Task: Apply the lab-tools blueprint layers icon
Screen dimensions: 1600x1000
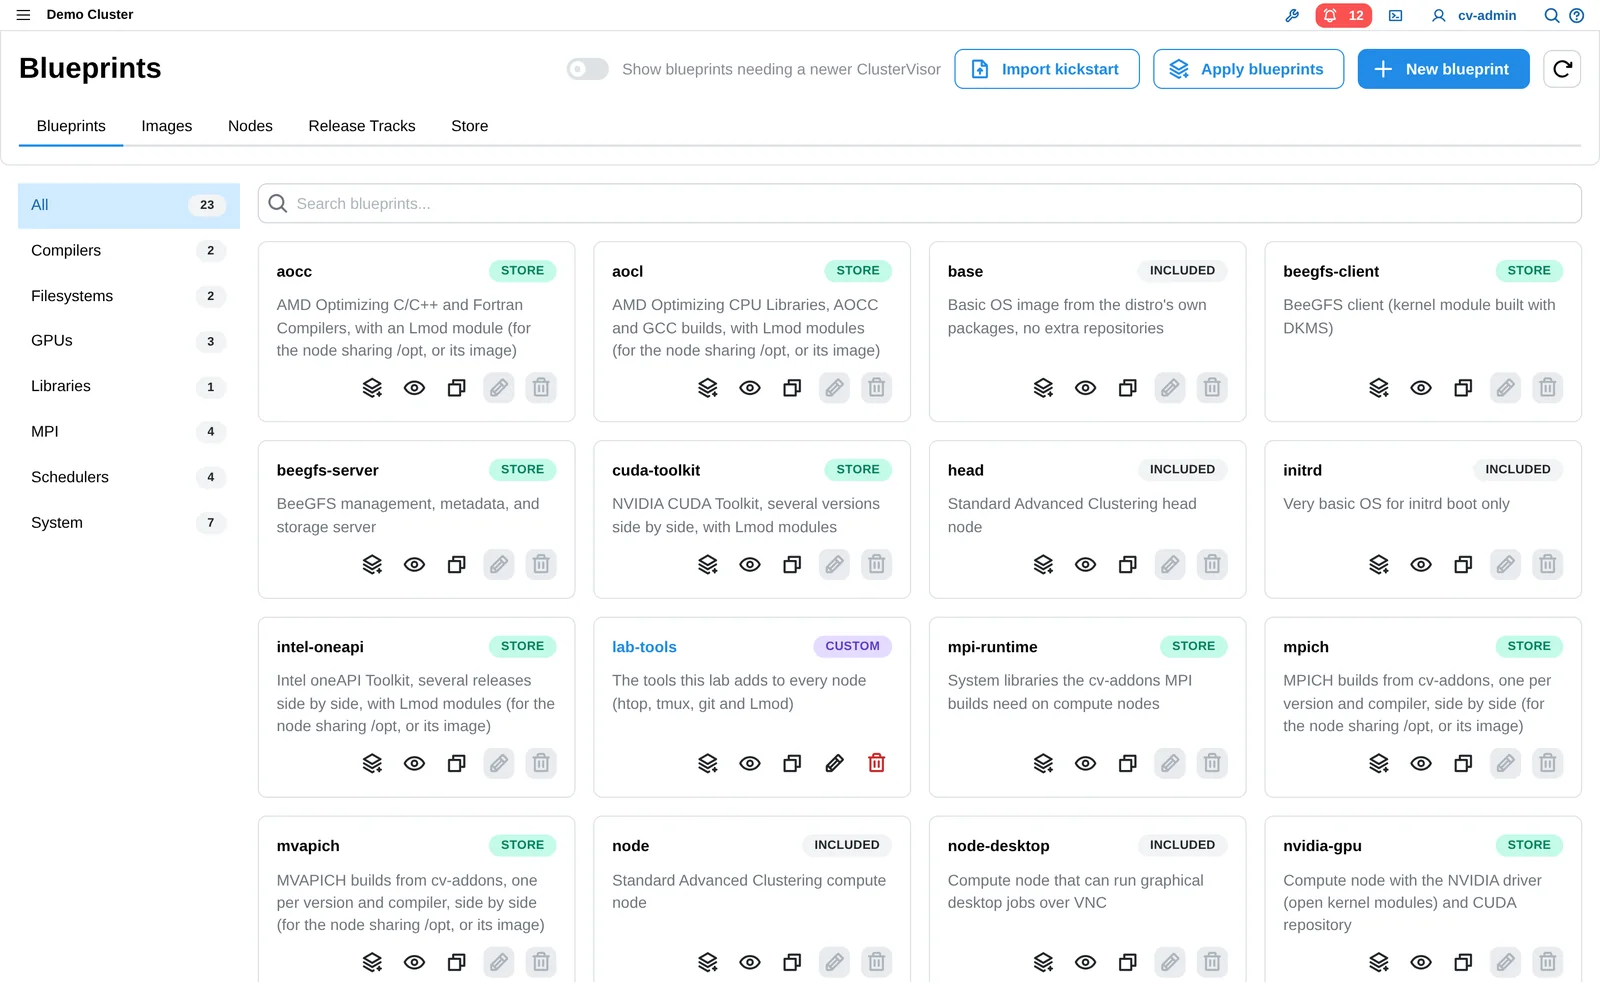Action: pos(708,764)
